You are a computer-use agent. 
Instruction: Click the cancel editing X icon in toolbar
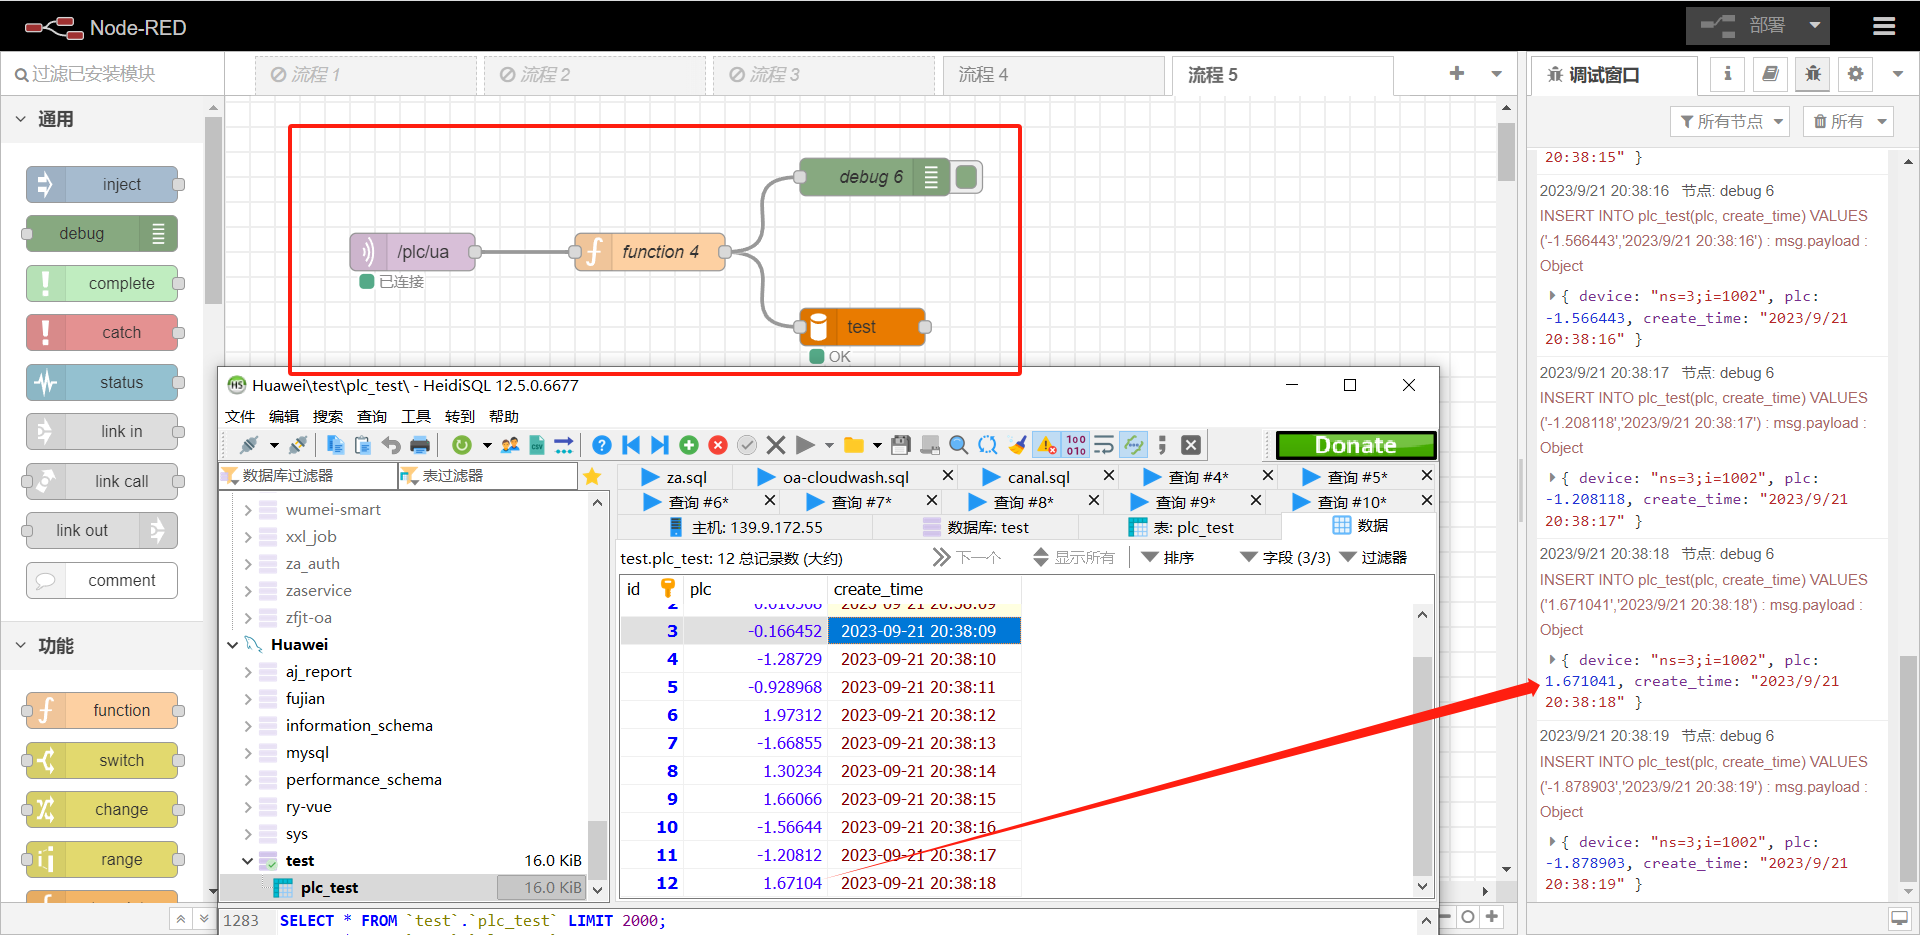point(776,445)
